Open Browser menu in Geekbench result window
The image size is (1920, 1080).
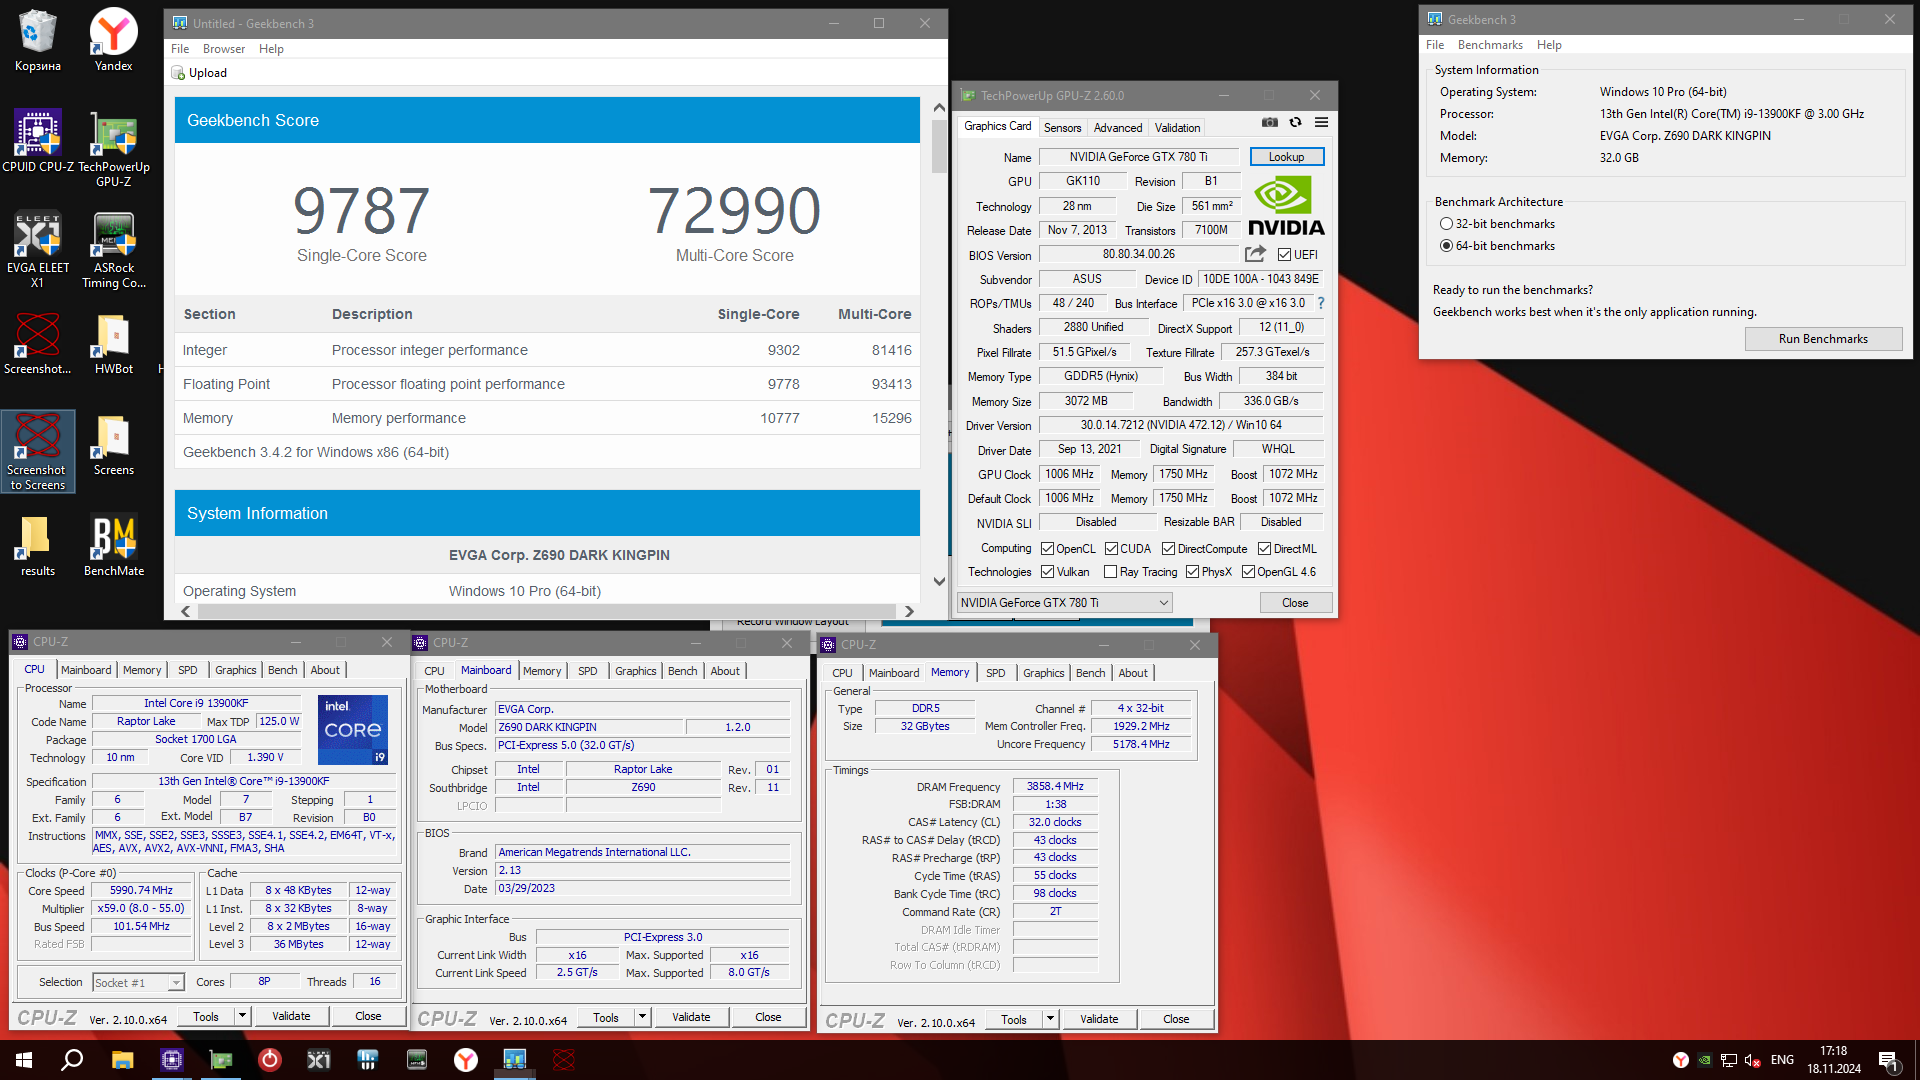(224, 49)
